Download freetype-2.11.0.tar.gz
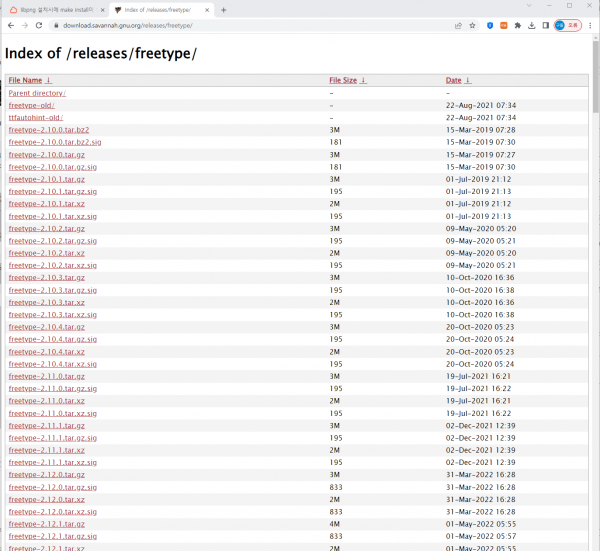Image resolution: width=600 pixels, height=551 pixels. pyautogui.click(x=47, y=377)
